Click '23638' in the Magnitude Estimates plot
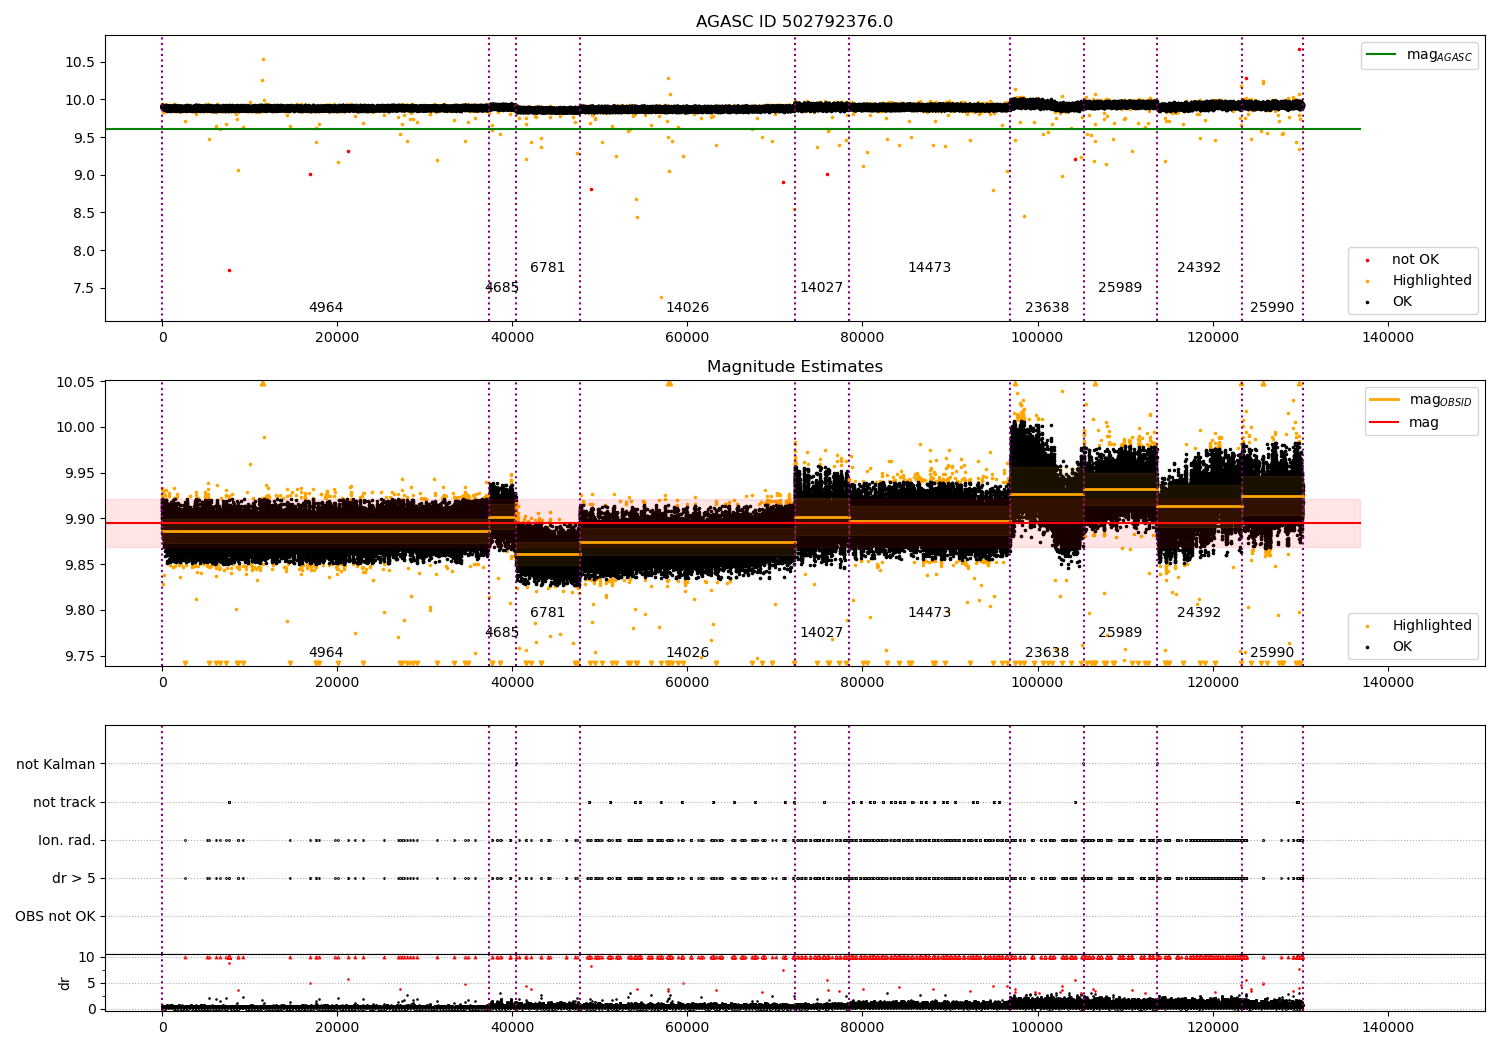 click(1047, 653)
